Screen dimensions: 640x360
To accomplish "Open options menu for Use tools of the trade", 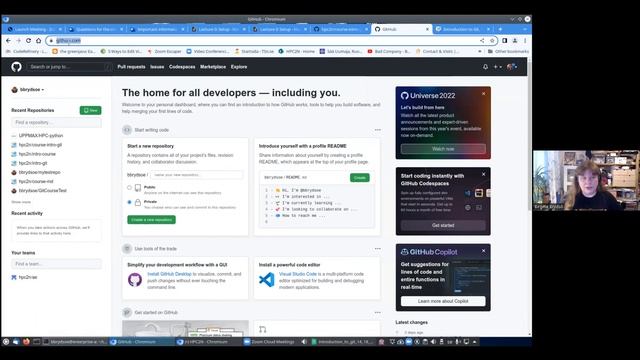I will point(378,249).
